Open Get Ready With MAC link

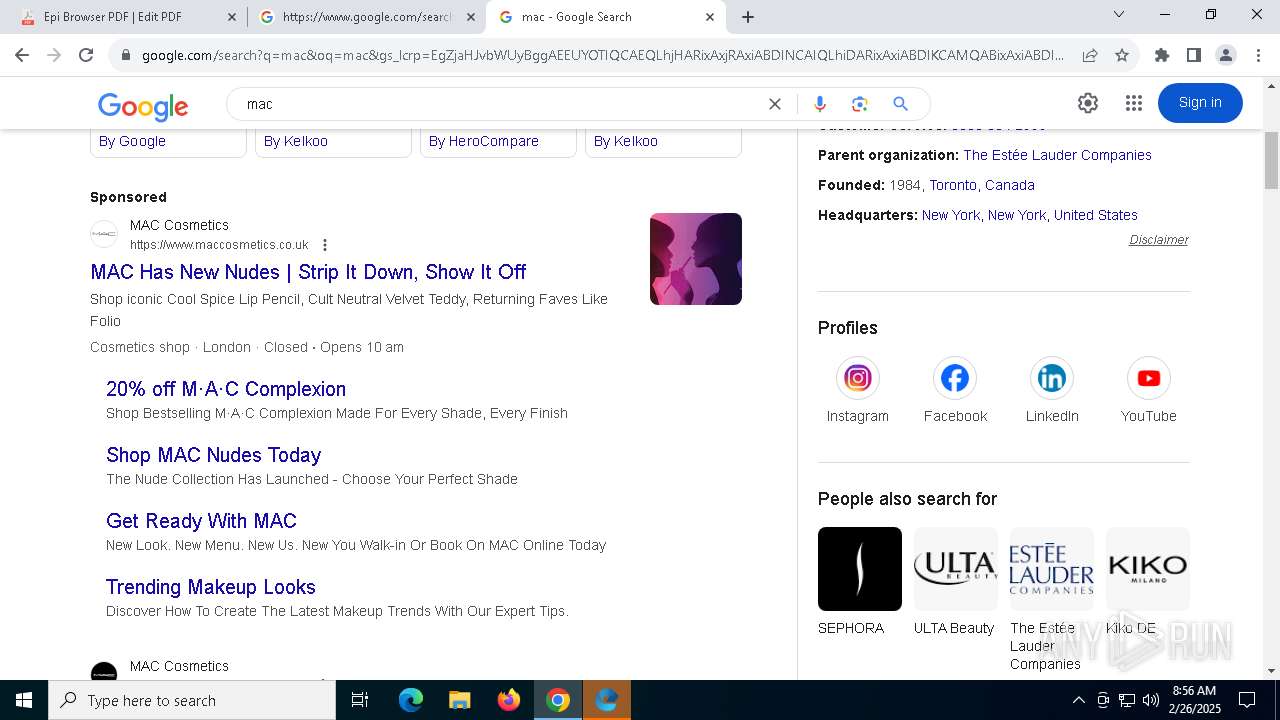[x=201, y=521]
